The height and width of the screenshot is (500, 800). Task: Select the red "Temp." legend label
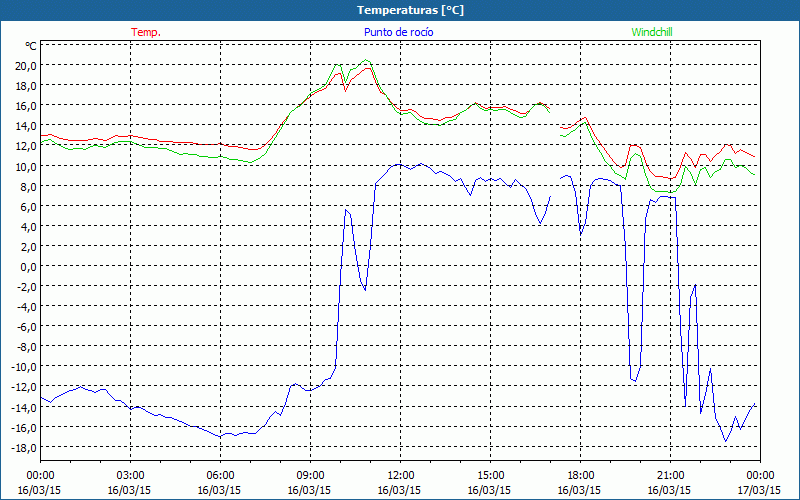click(x=146, y=32)
